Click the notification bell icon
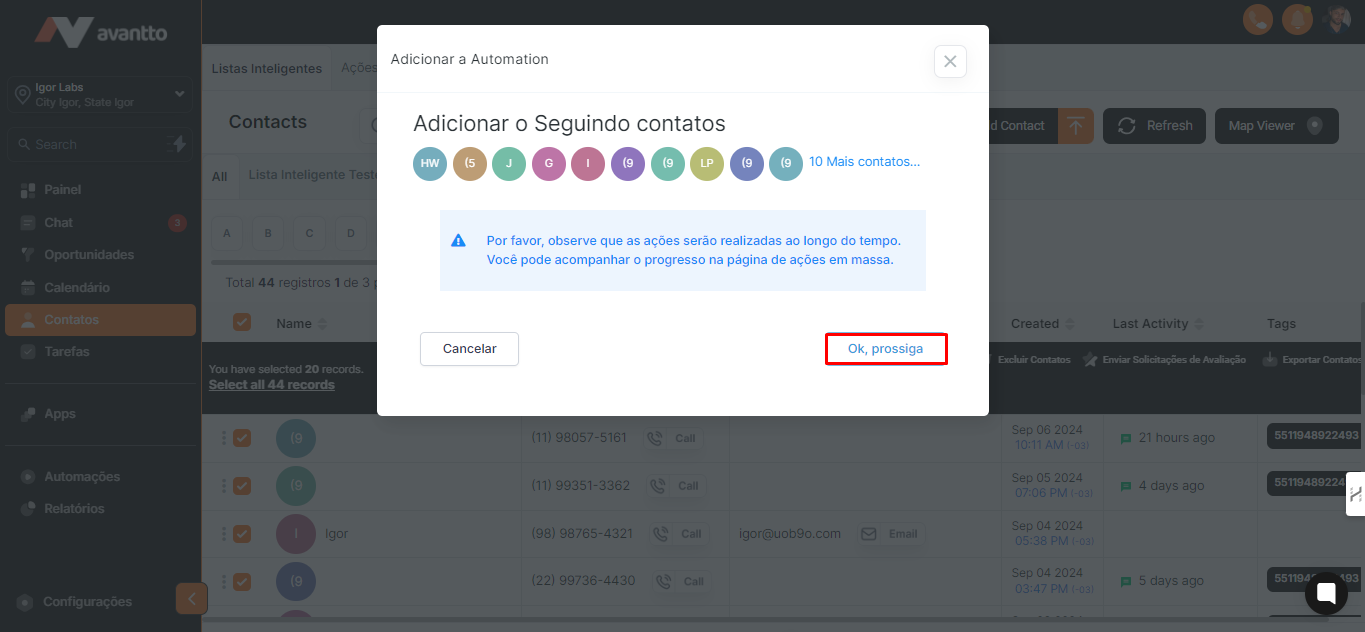Screen dimensions: 1365x632 click(1297, 19)
